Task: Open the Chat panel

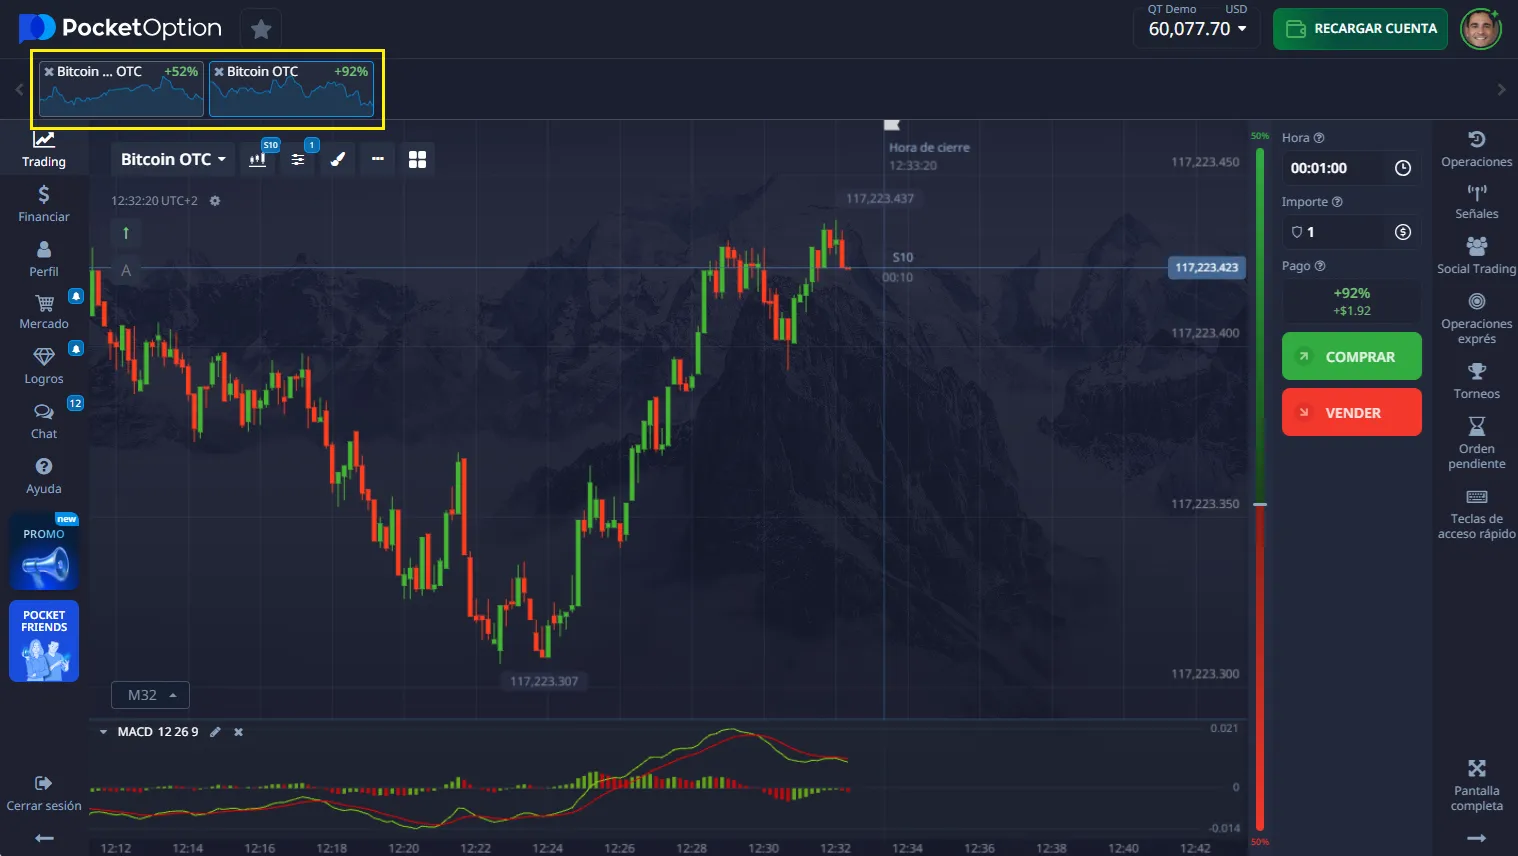Action: click(x=44, y=421)
